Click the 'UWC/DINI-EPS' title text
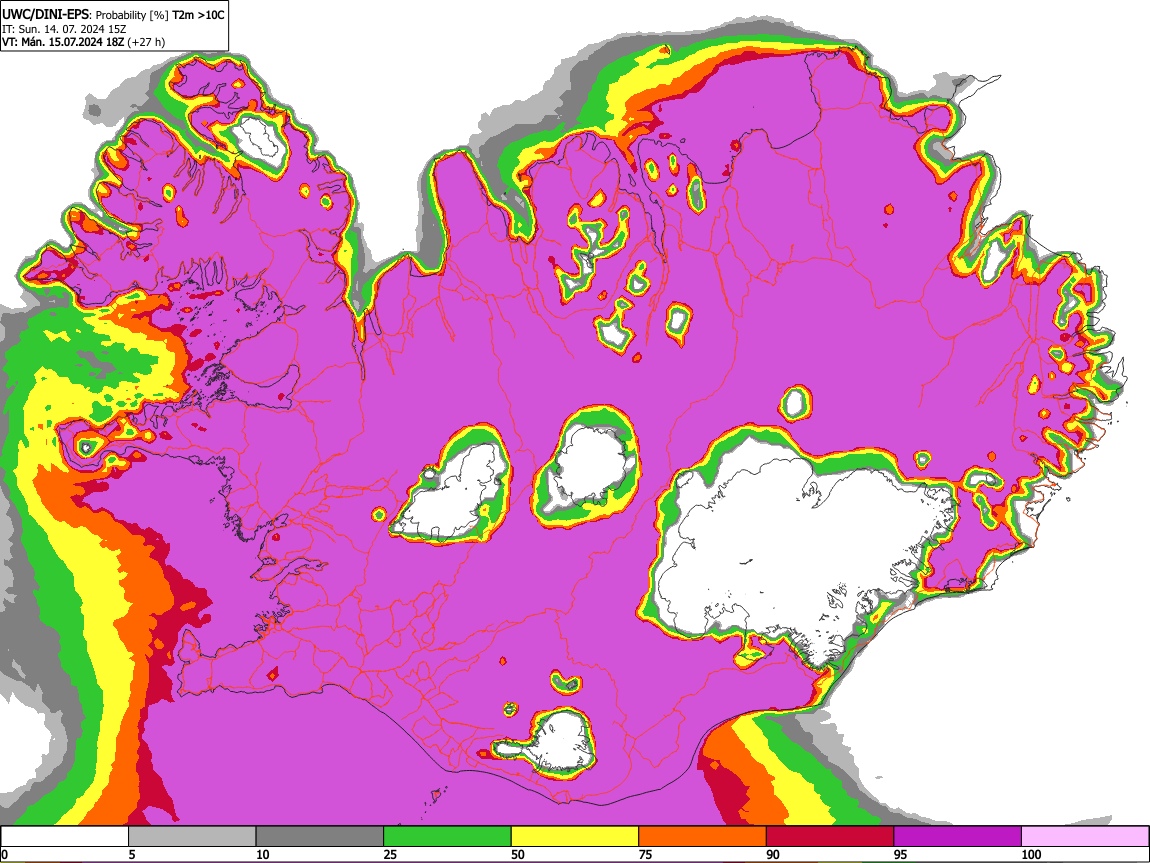1150x863 pixels. (x=46, y=15)
